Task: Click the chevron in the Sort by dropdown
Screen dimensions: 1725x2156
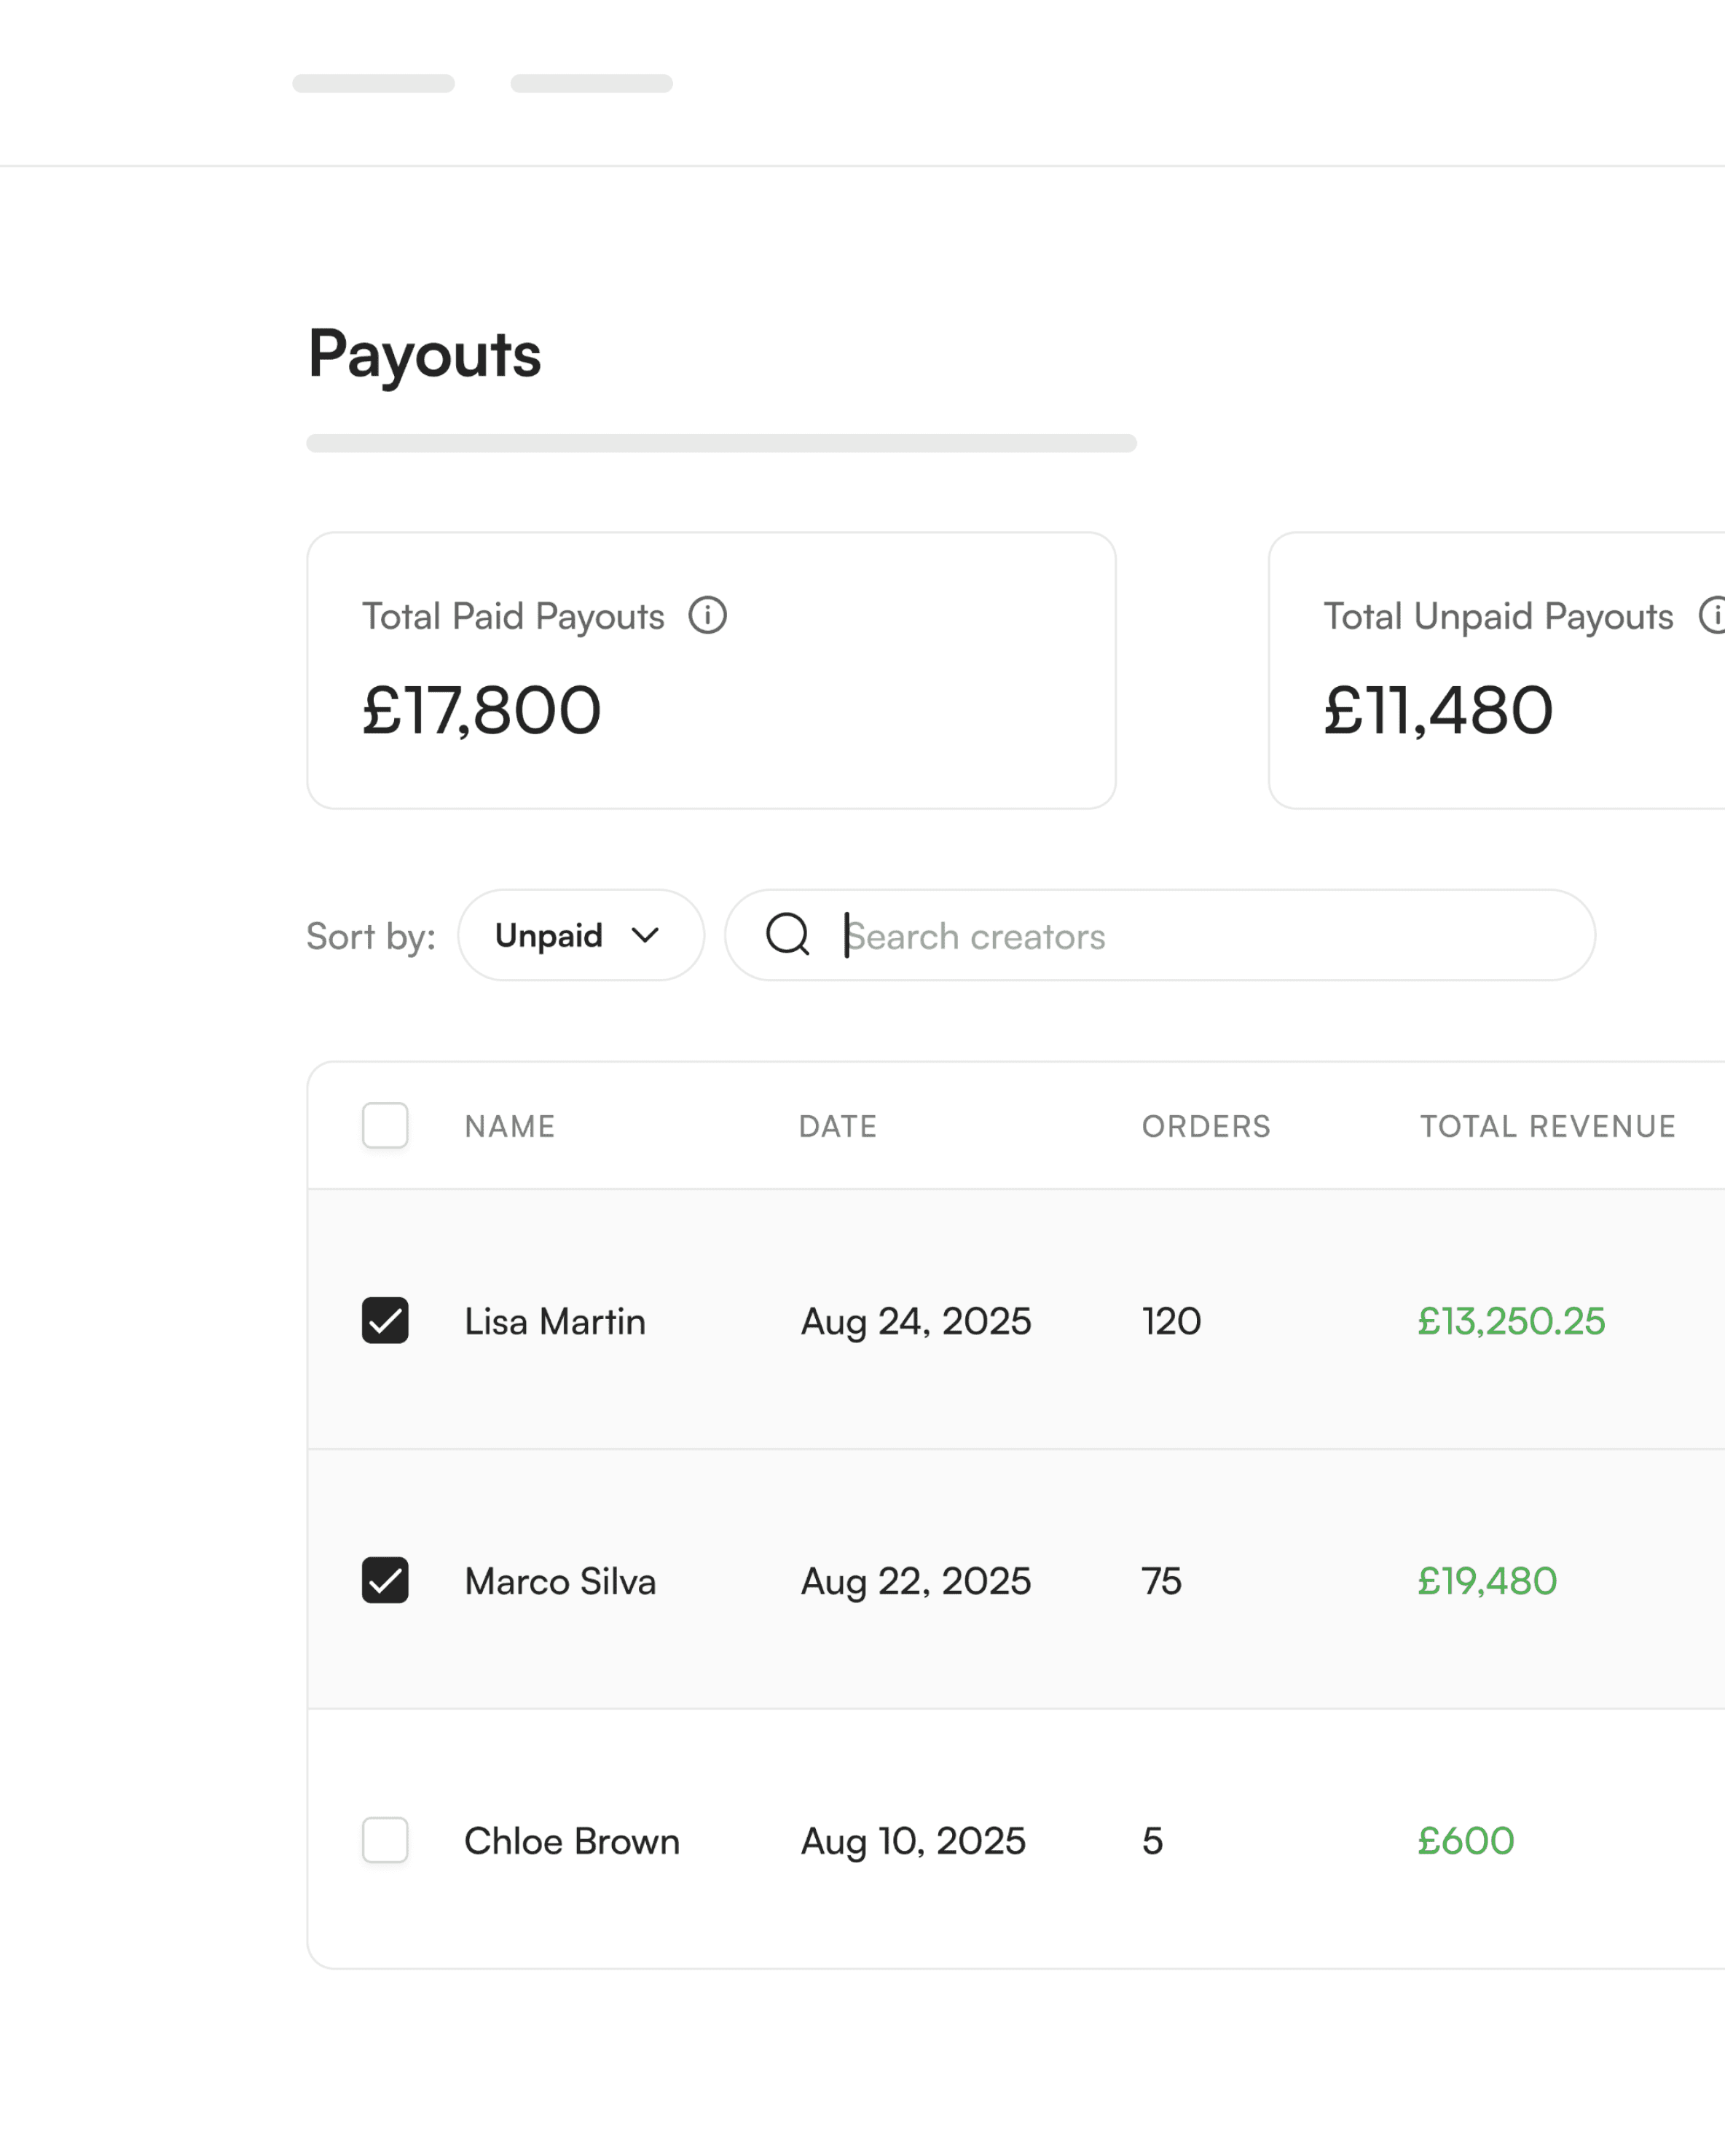Action: pyautogui.click(x=645, y=935)
